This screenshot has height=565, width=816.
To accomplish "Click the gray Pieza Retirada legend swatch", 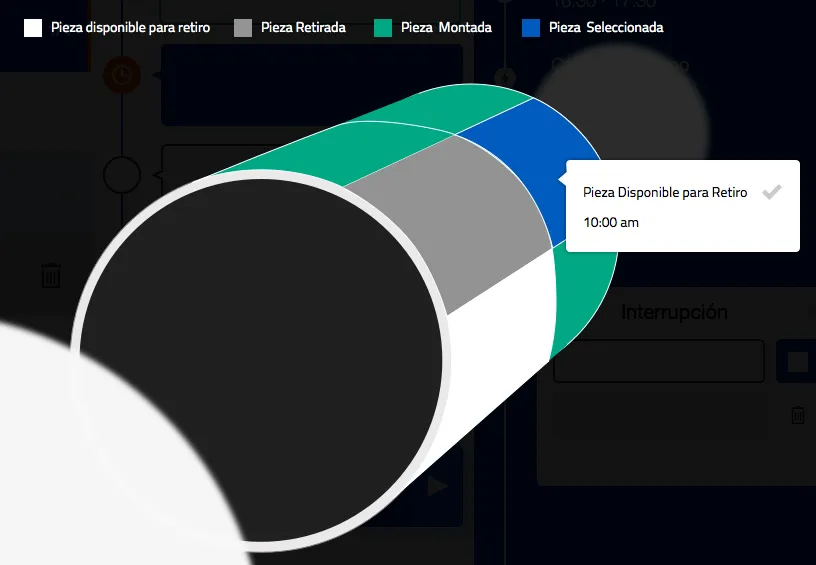I will click(243, 28).
